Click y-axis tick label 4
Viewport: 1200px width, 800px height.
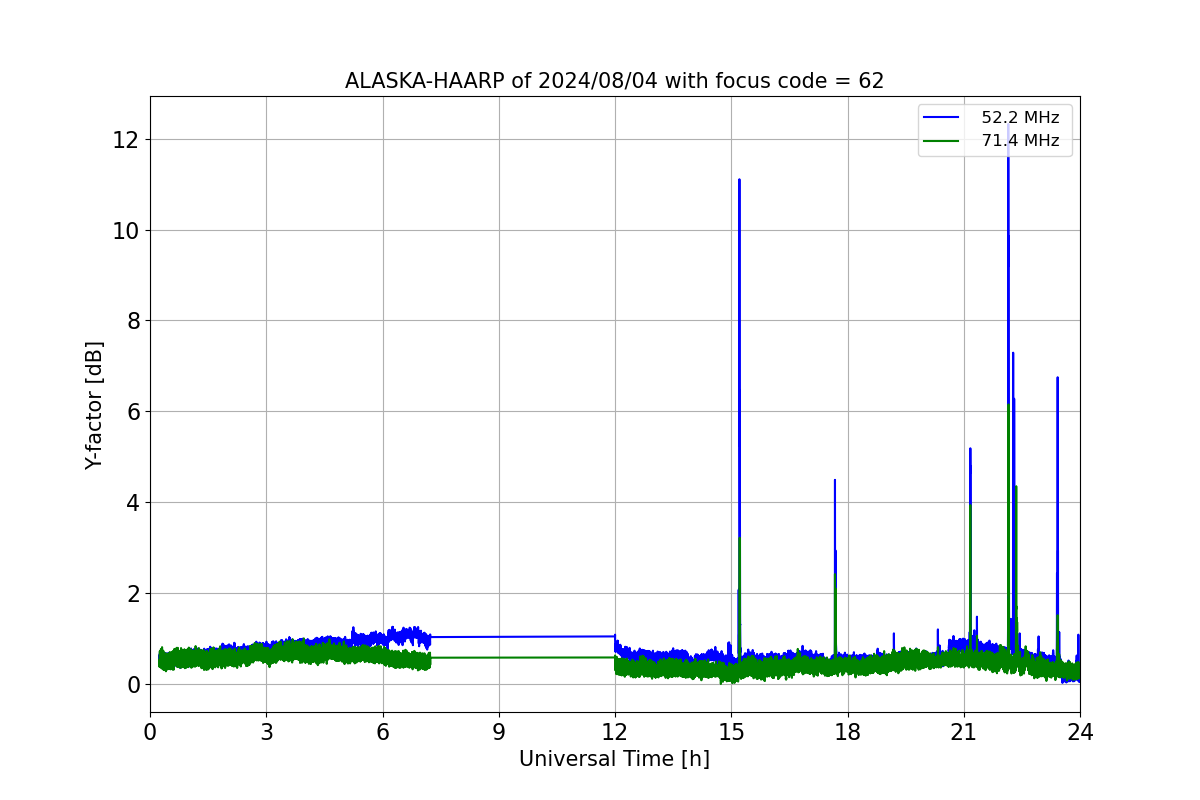131,503
